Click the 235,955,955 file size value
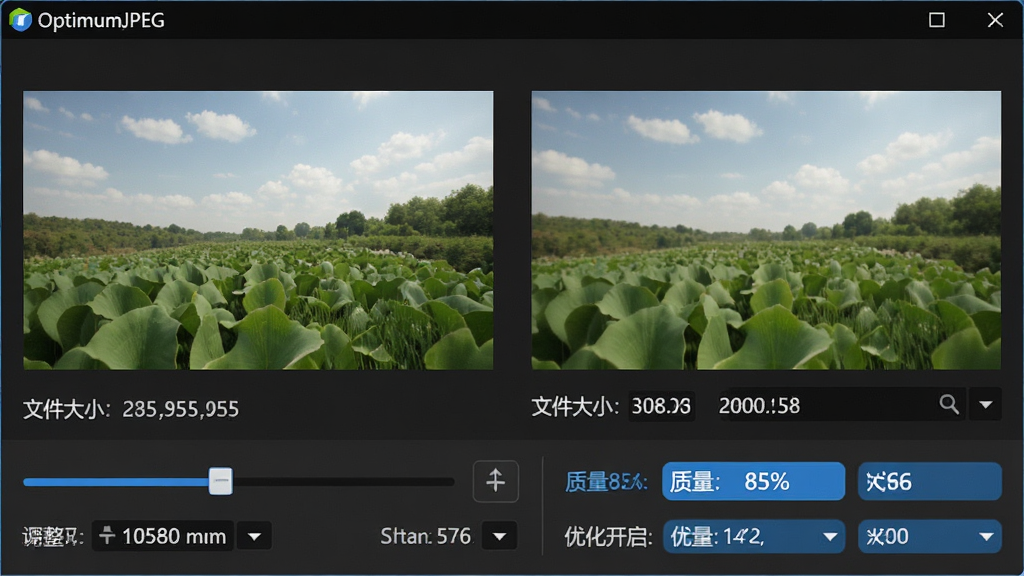1024x576 pixels. [x=181, y=409]
